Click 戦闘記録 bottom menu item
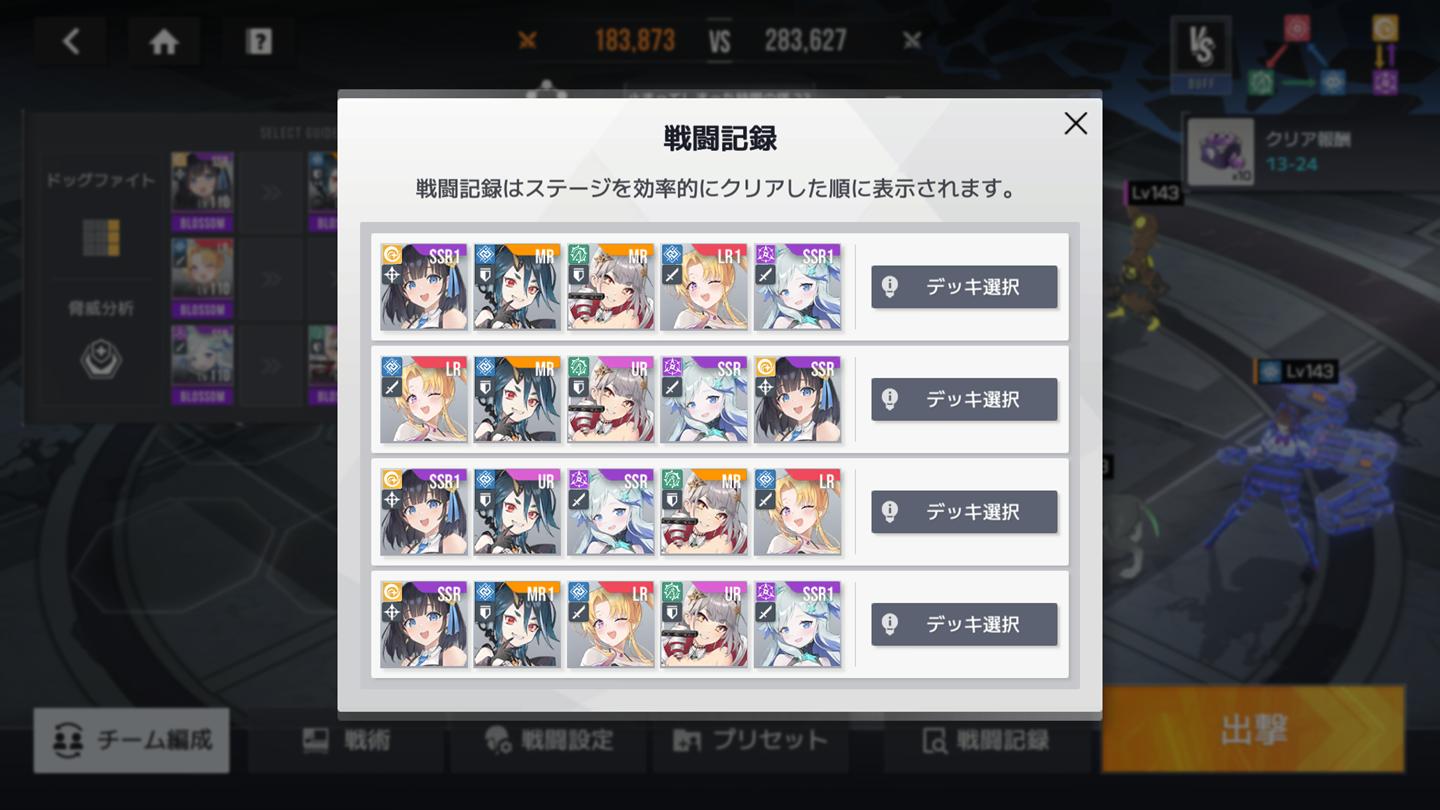The width and height of the screenshot is (1440, 810). tap(986, 741)
